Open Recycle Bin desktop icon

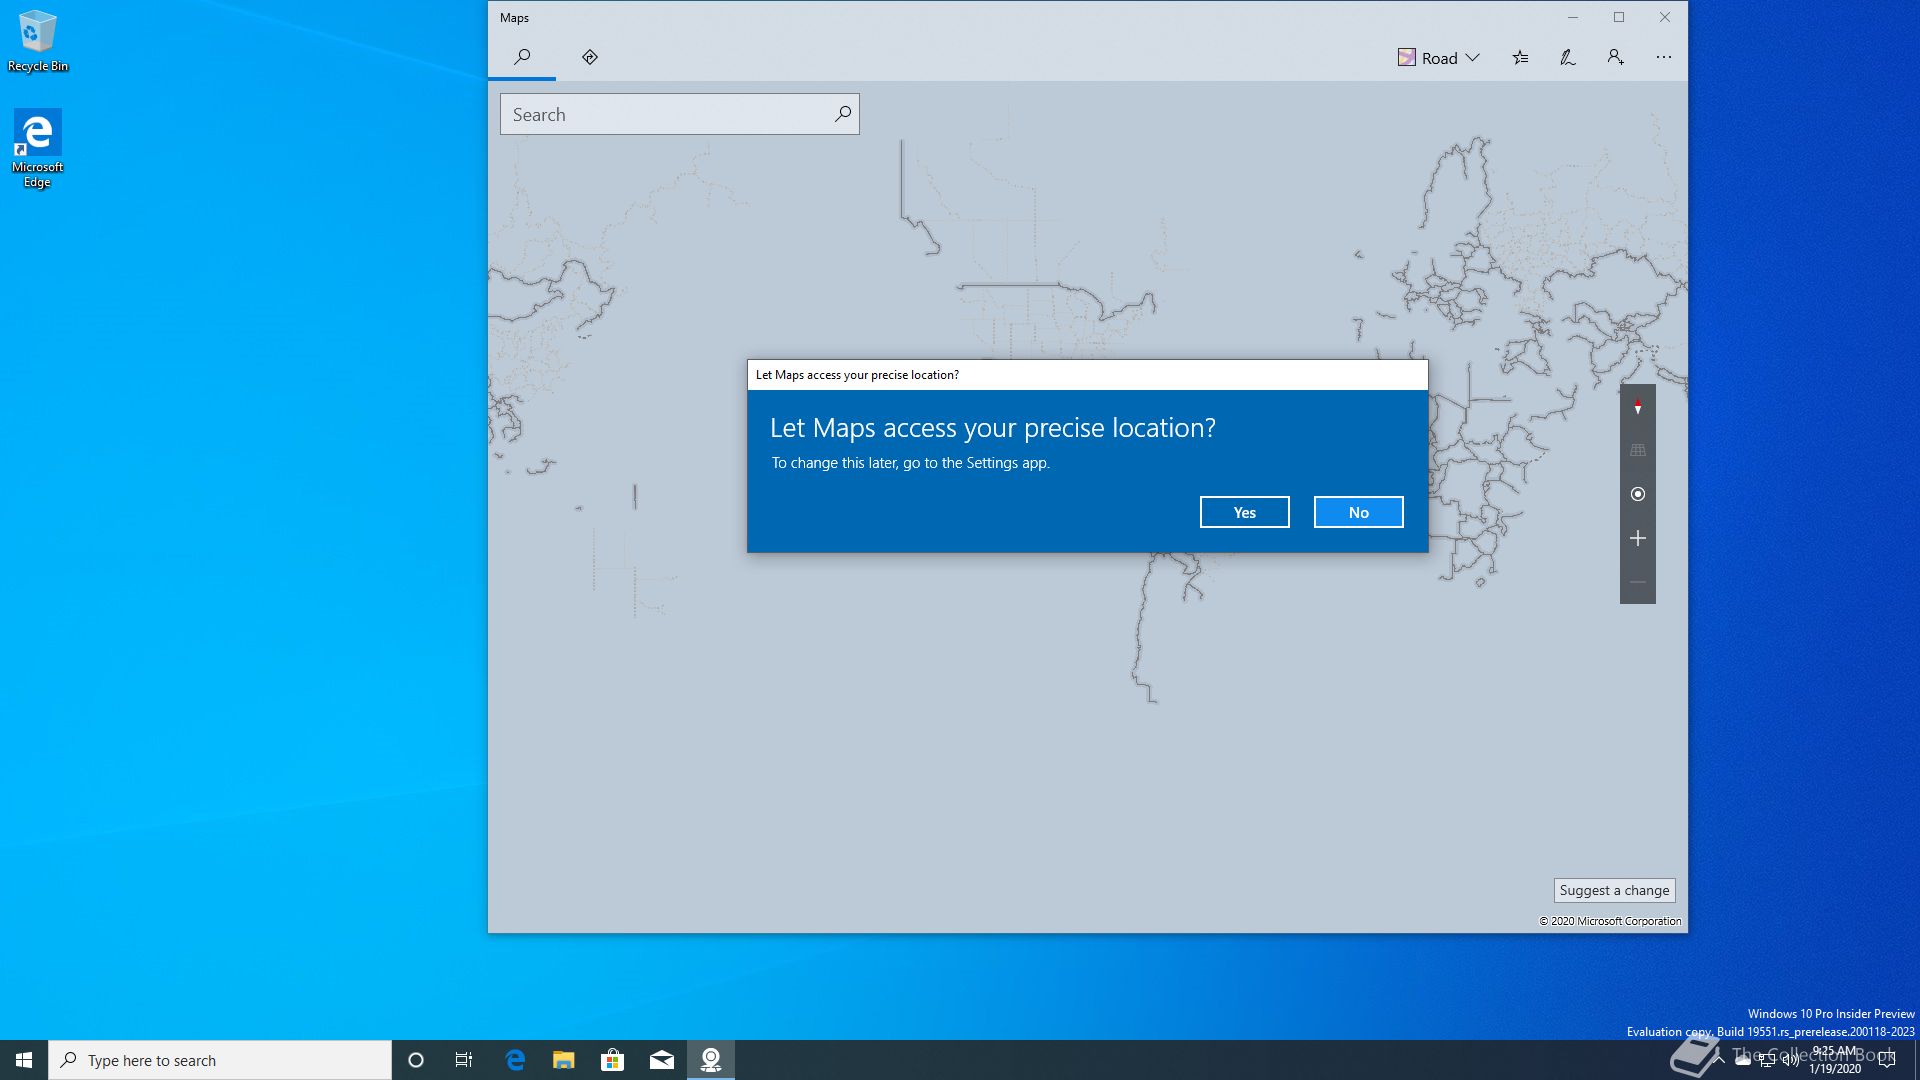click(x=38, y=41)
